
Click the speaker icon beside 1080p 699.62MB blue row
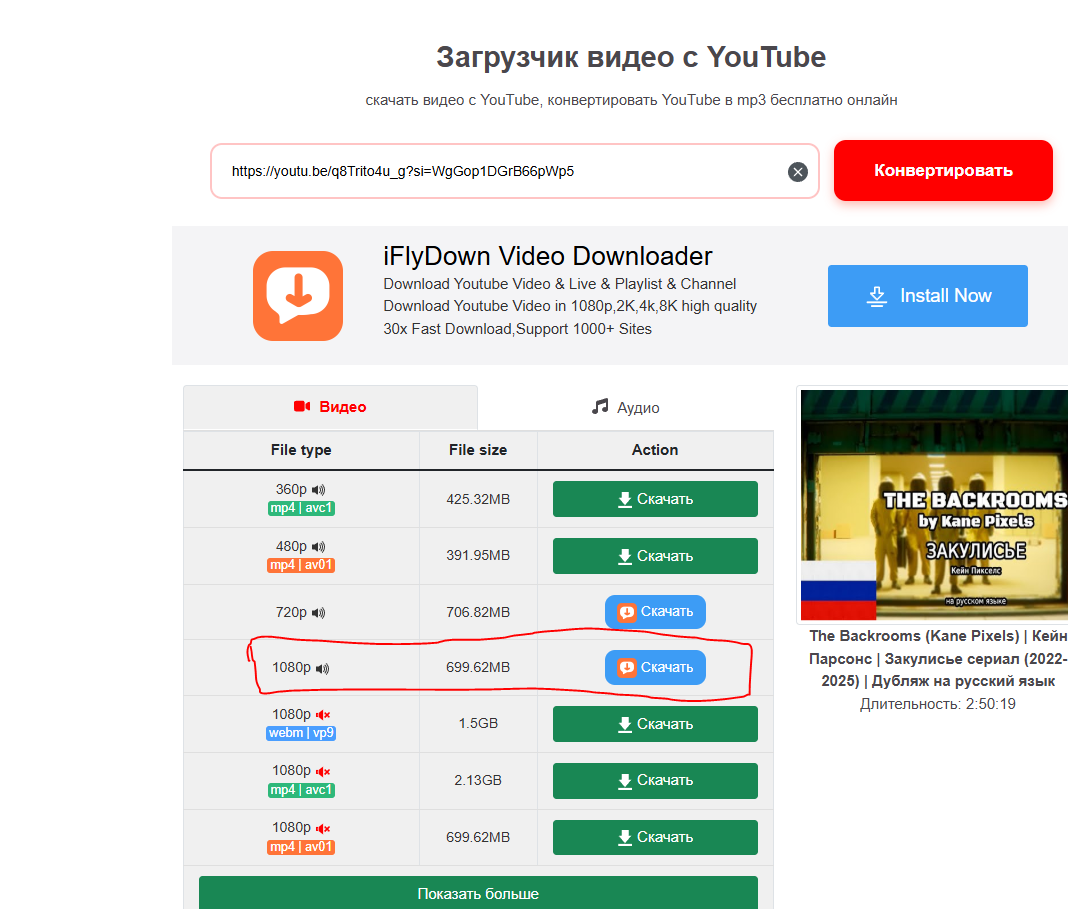tap(322, 669)
